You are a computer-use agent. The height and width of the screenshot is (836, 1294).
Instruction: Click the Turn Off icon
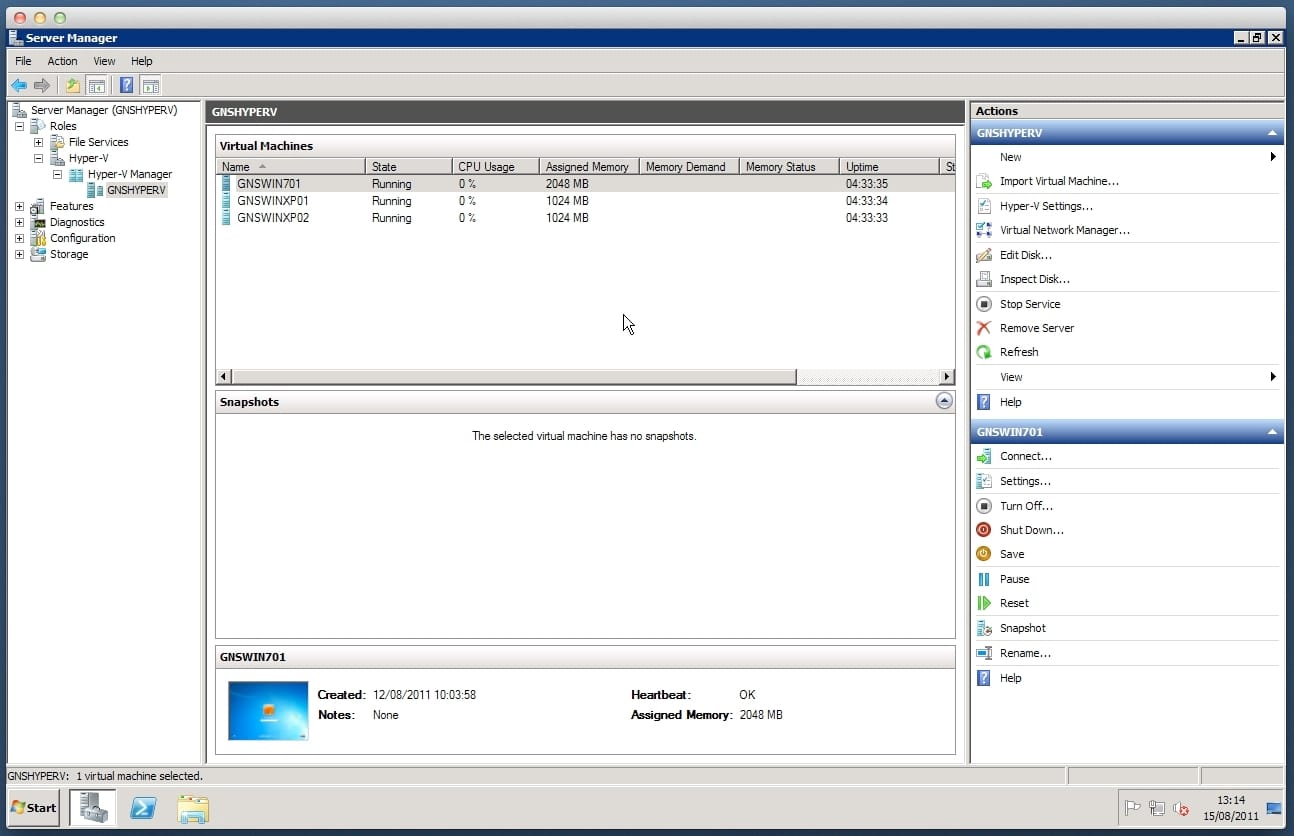(x=983, y=506)
